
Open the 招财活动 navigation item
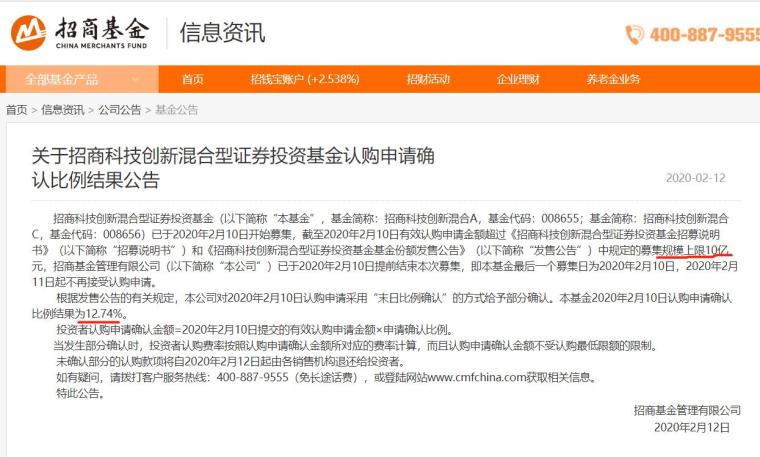click(428, 79)
